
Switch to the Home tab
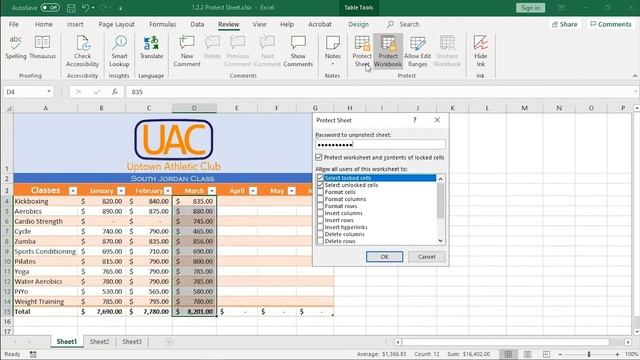point(44,24)
